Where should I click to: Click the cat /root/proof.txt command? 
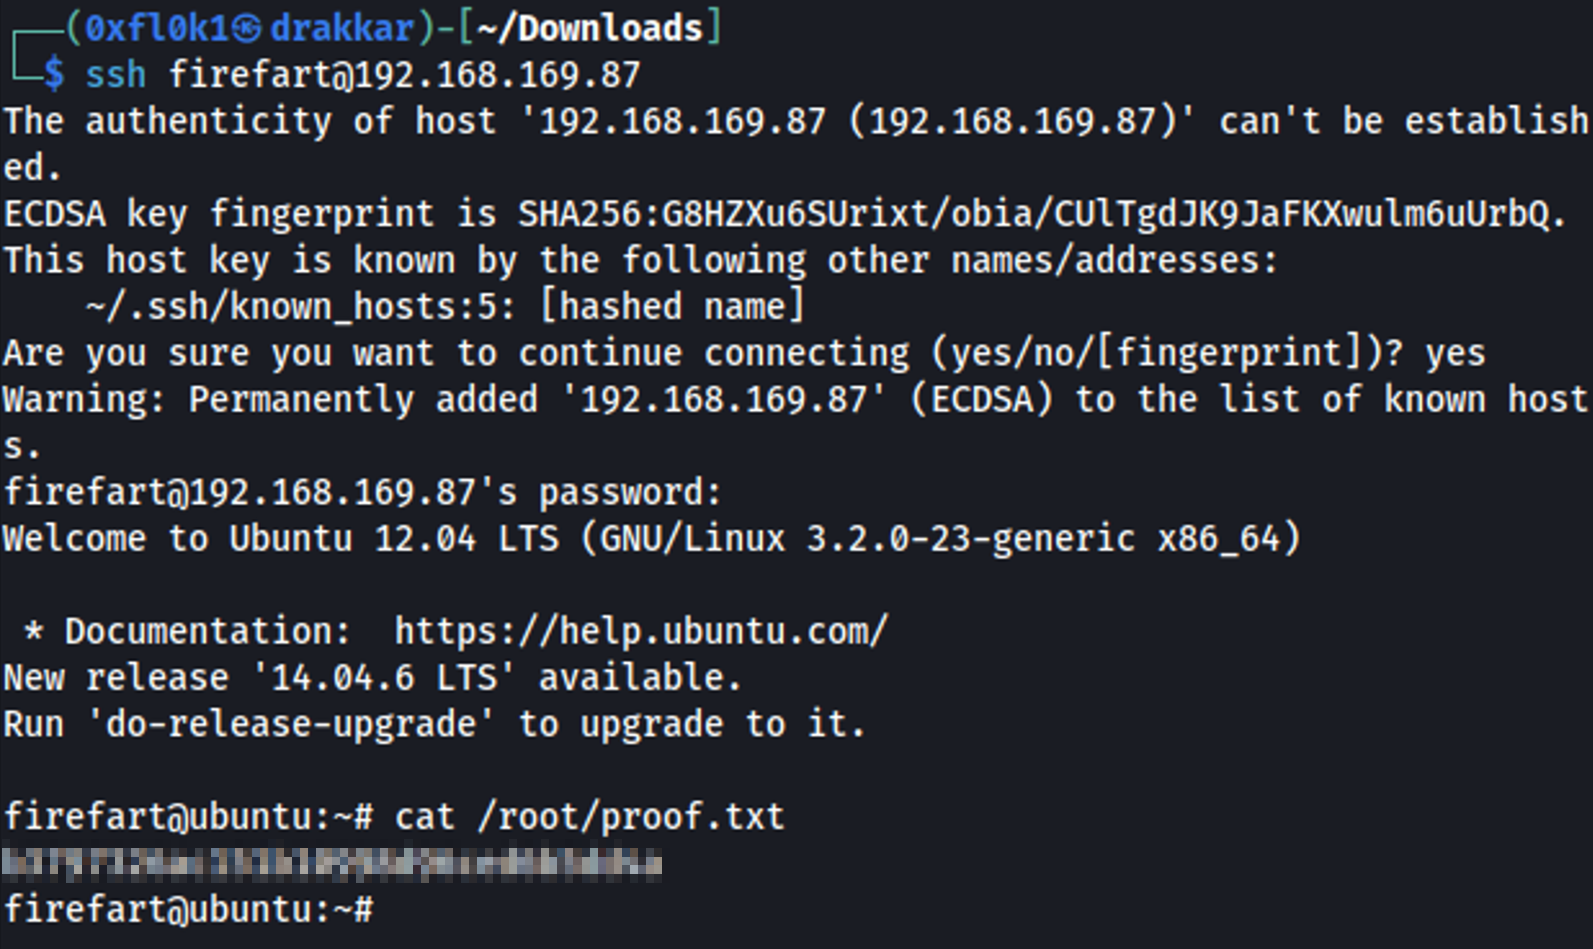point(589,817)
